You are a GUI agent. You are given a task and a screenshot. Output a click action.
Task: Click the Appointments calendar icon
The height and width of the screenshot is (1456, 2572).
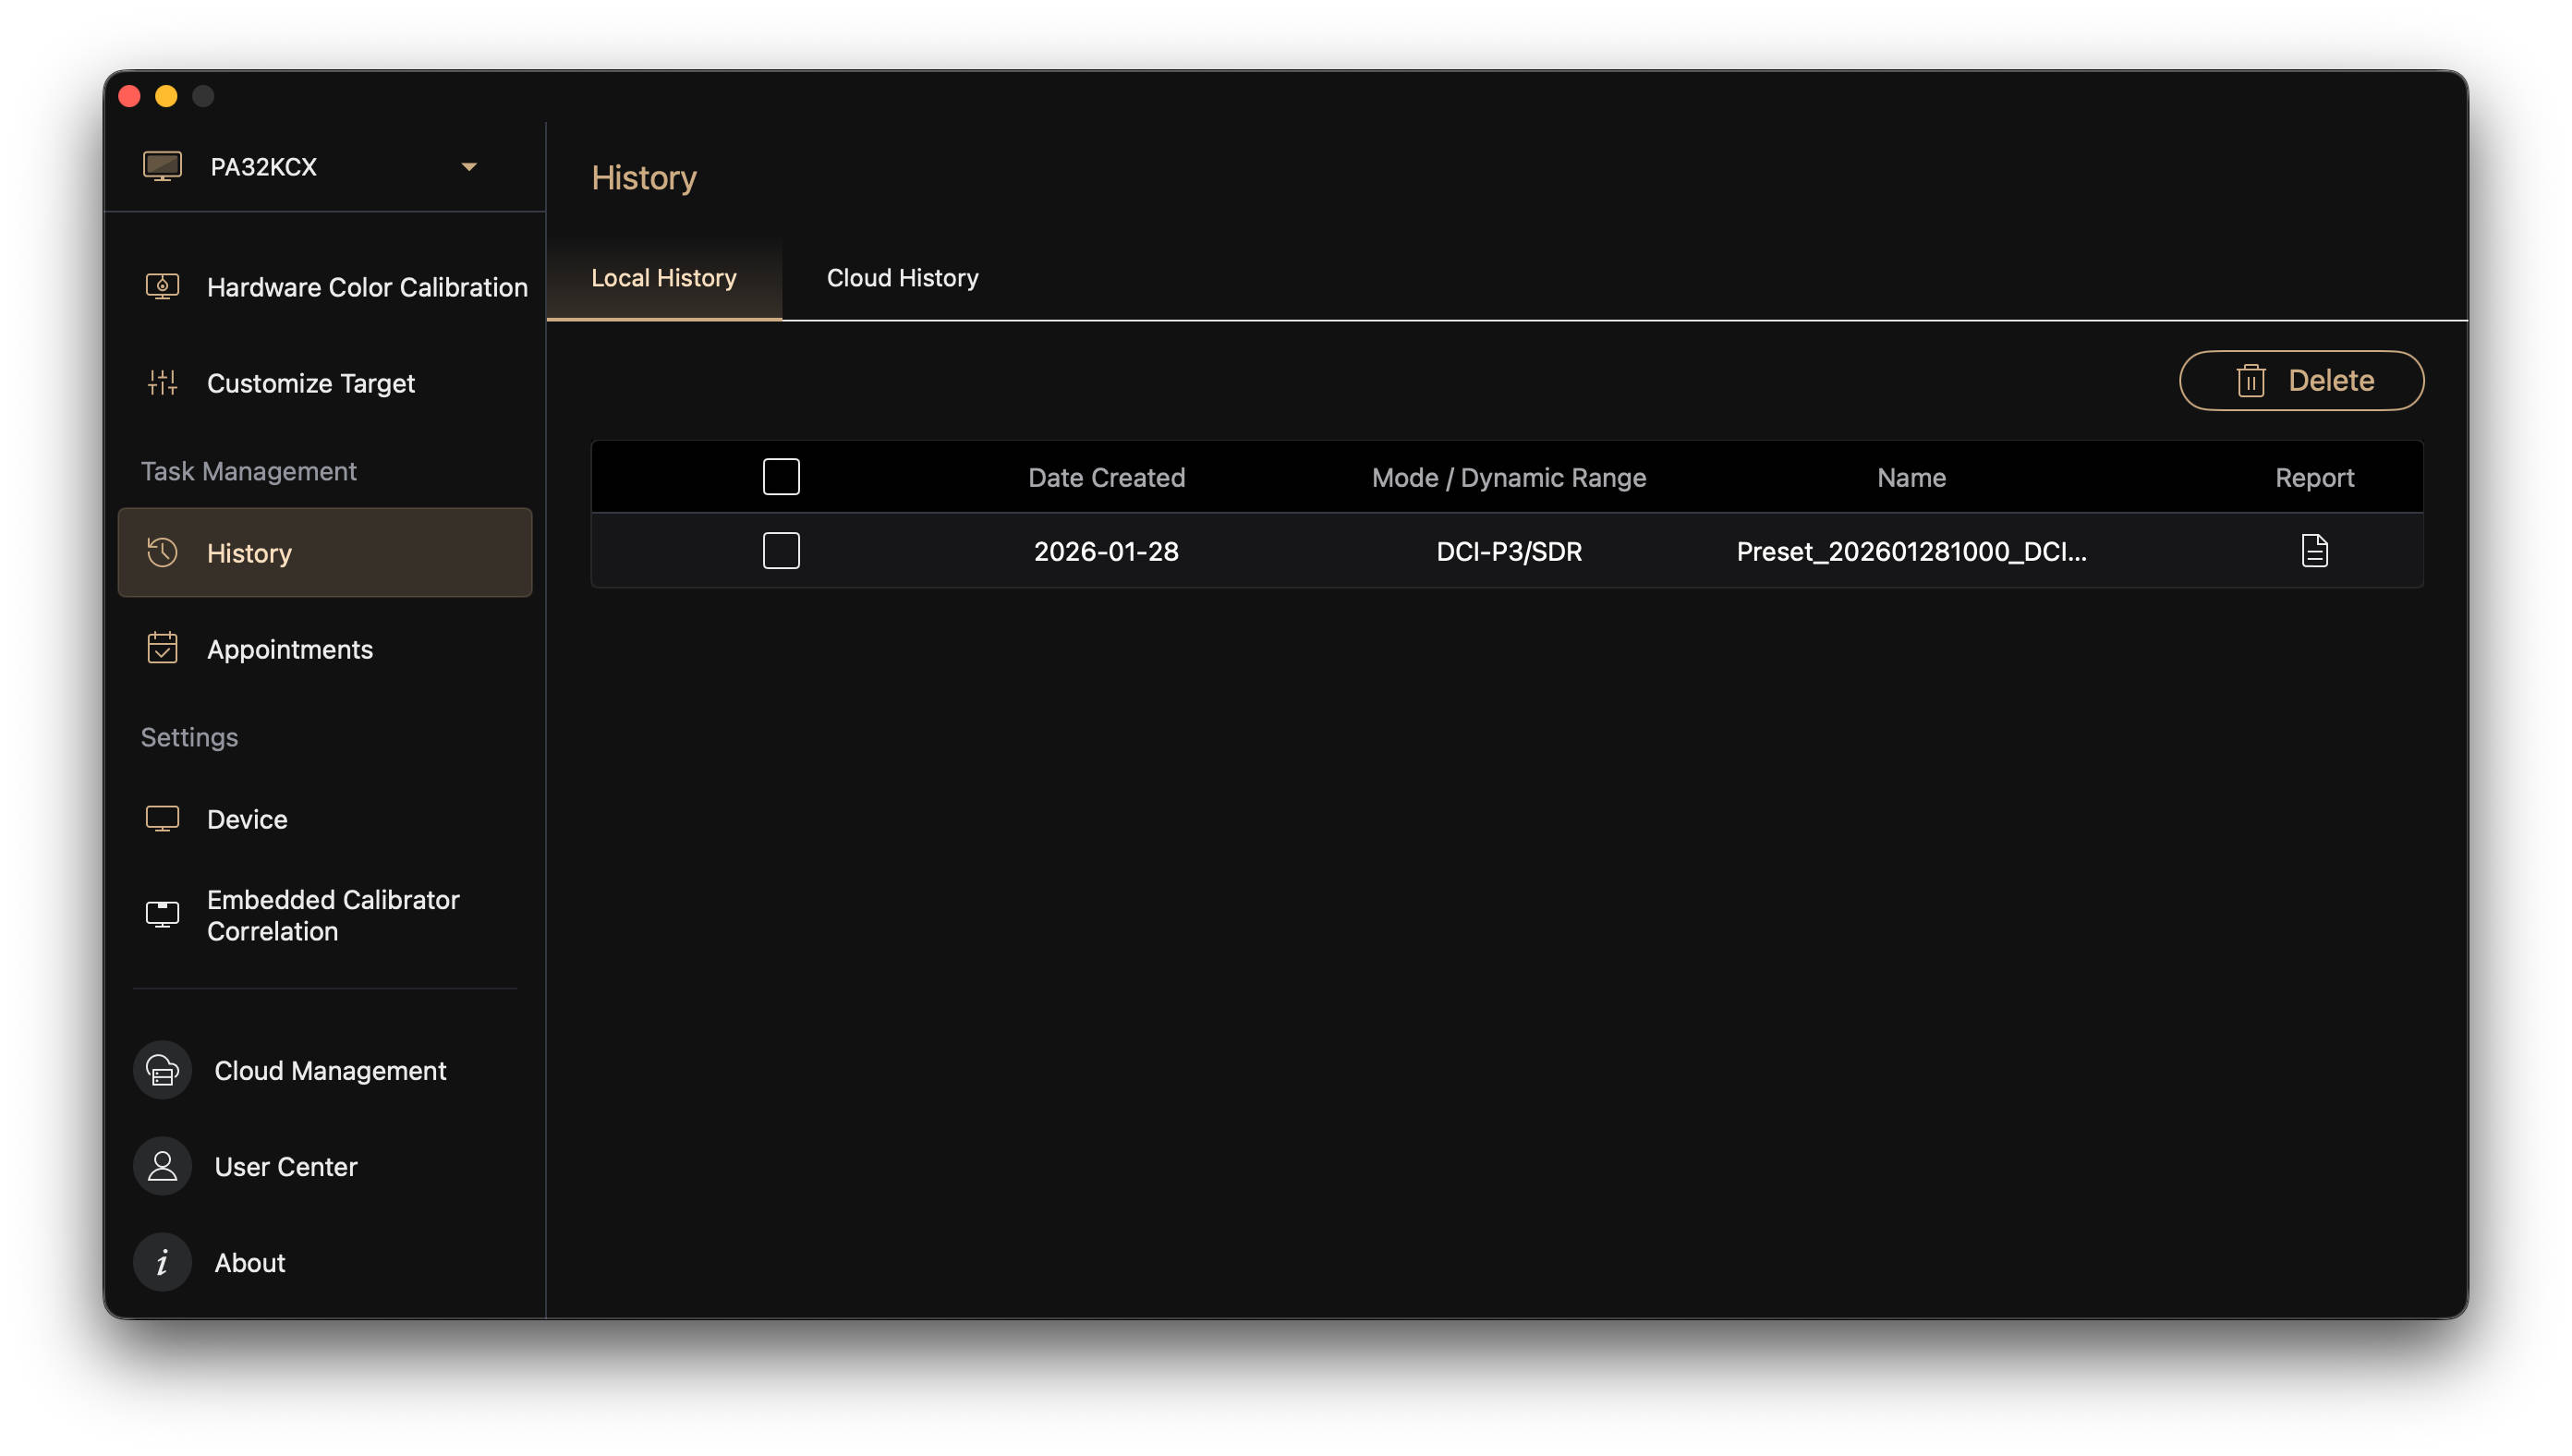(x=162, y=649)
